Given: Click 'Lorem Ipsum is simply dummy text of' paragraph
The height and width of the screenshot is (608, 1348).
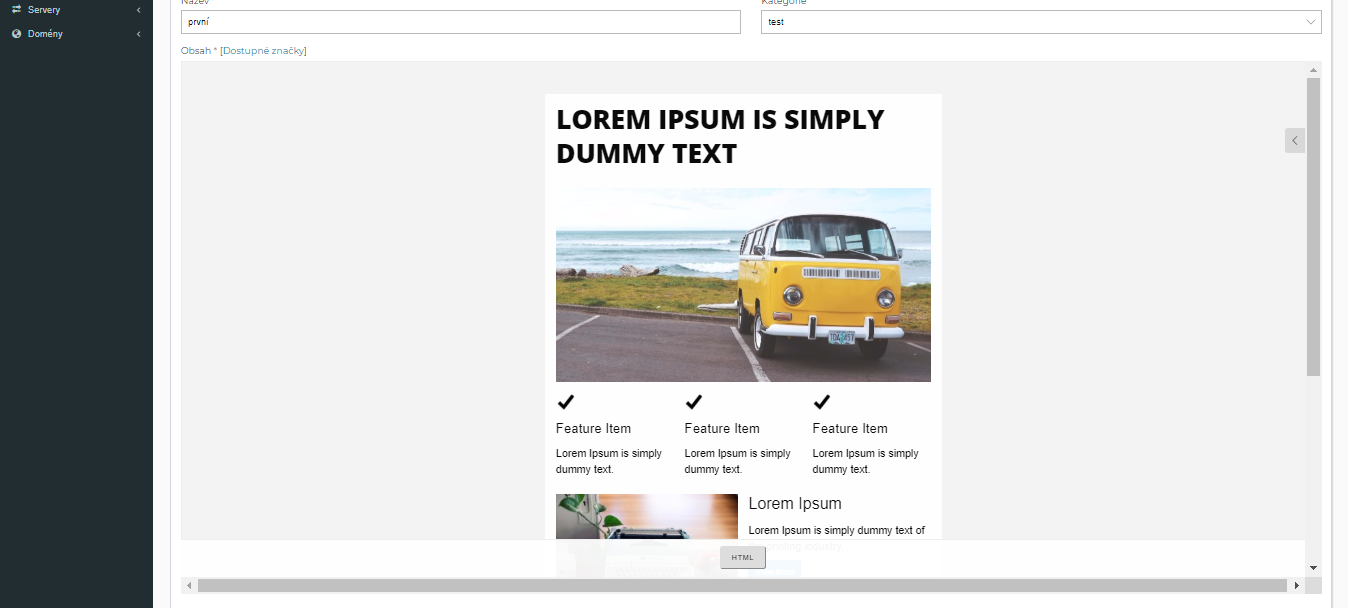Looking at the screenshot, I should (837, 531).
